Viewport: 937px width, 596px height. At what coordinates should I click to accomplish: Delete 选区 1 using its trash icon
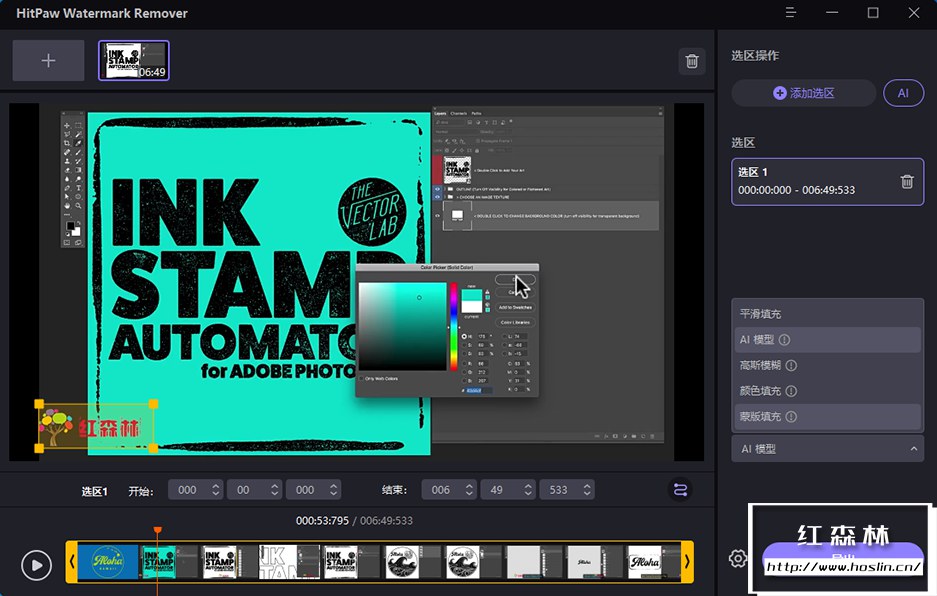point(906,181)
